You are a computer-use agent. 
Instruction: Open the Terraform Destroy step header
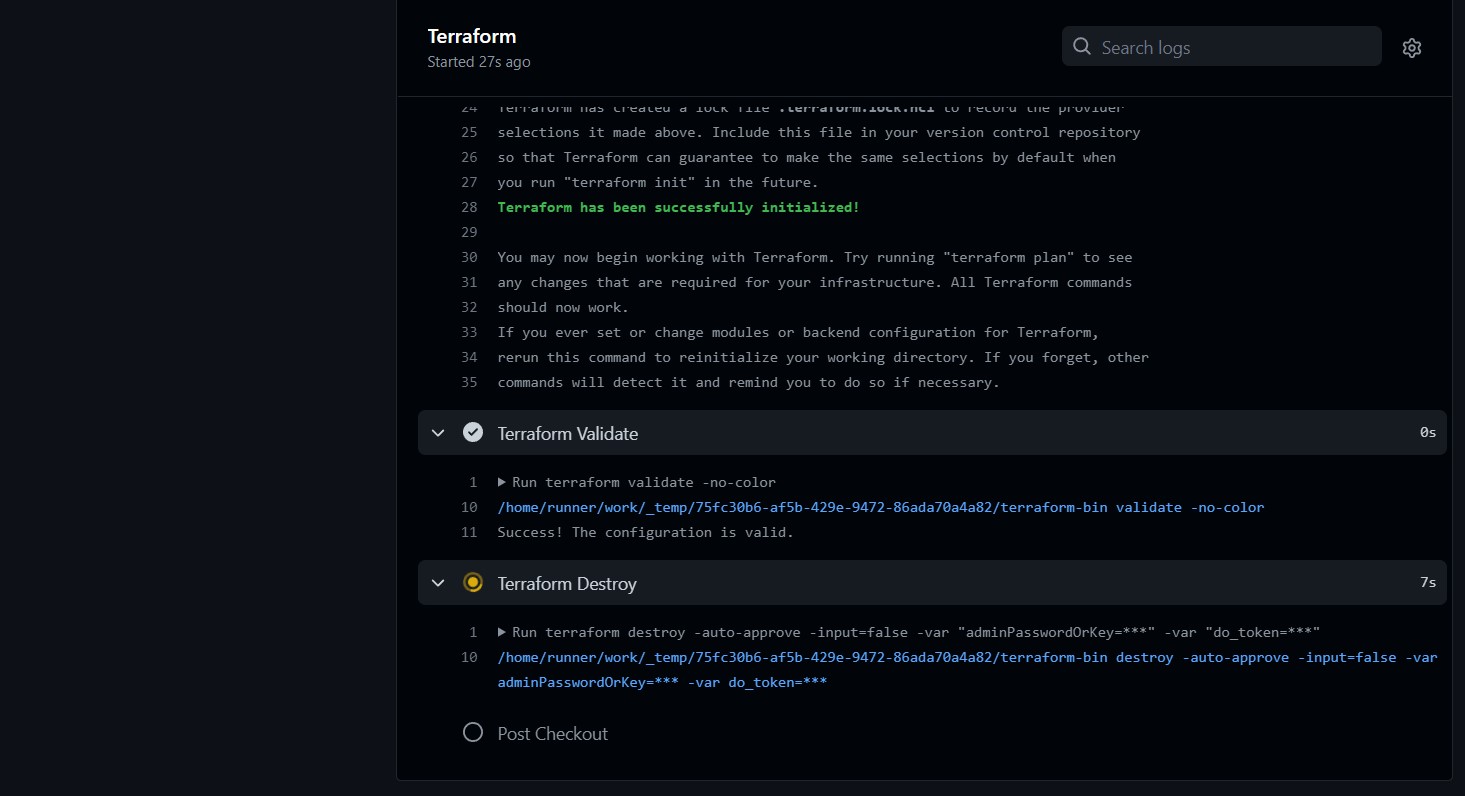coord(932,583)
